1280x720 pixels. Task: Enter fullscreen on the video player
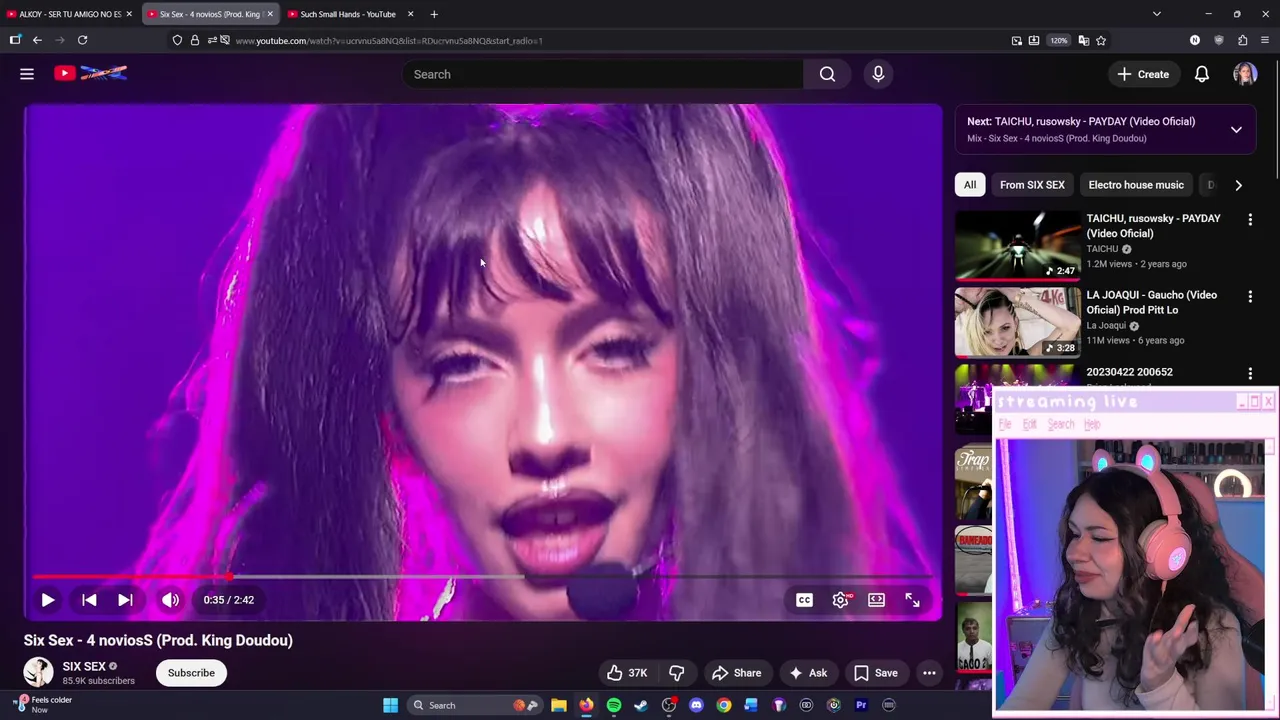(x=912, y=600)
